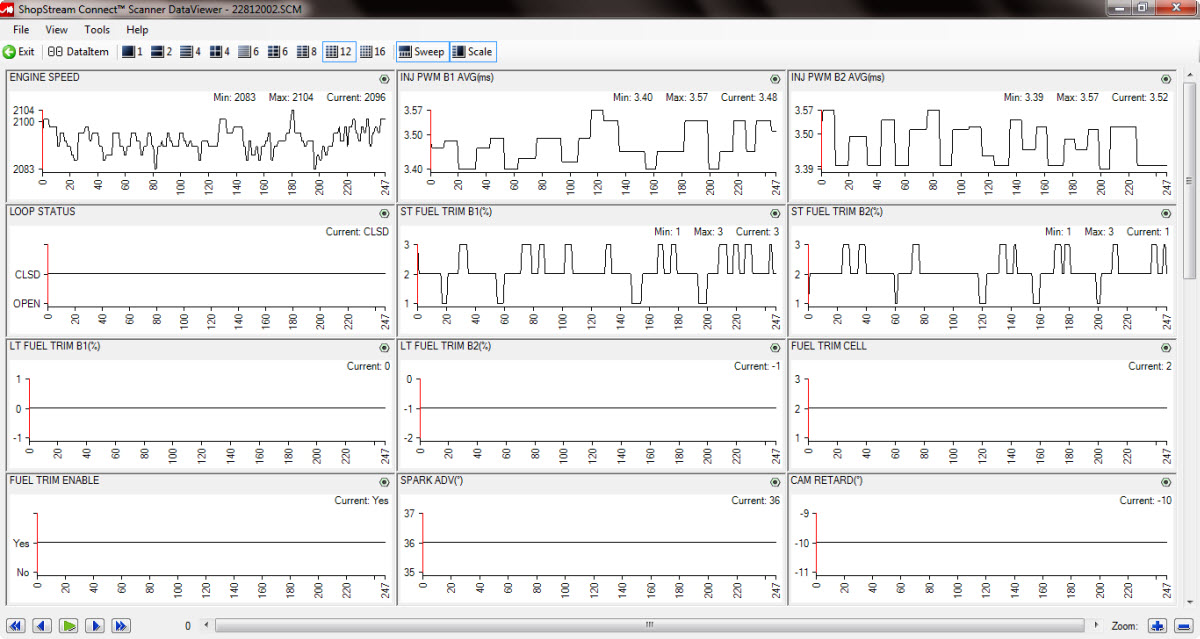Click the LT FUEL TRIM B2 graph options icon
The height and width of the screenshot is (639, 1200).
[774, 347]
